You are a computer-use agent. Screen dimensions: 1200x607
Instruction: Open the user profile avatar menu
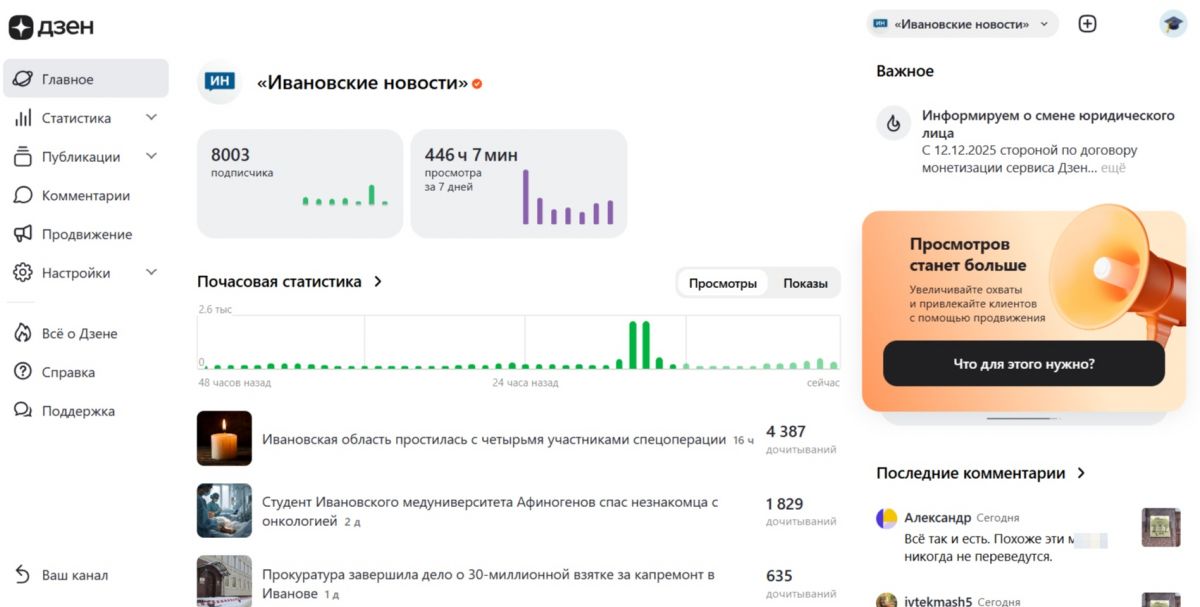point(1172,24)
